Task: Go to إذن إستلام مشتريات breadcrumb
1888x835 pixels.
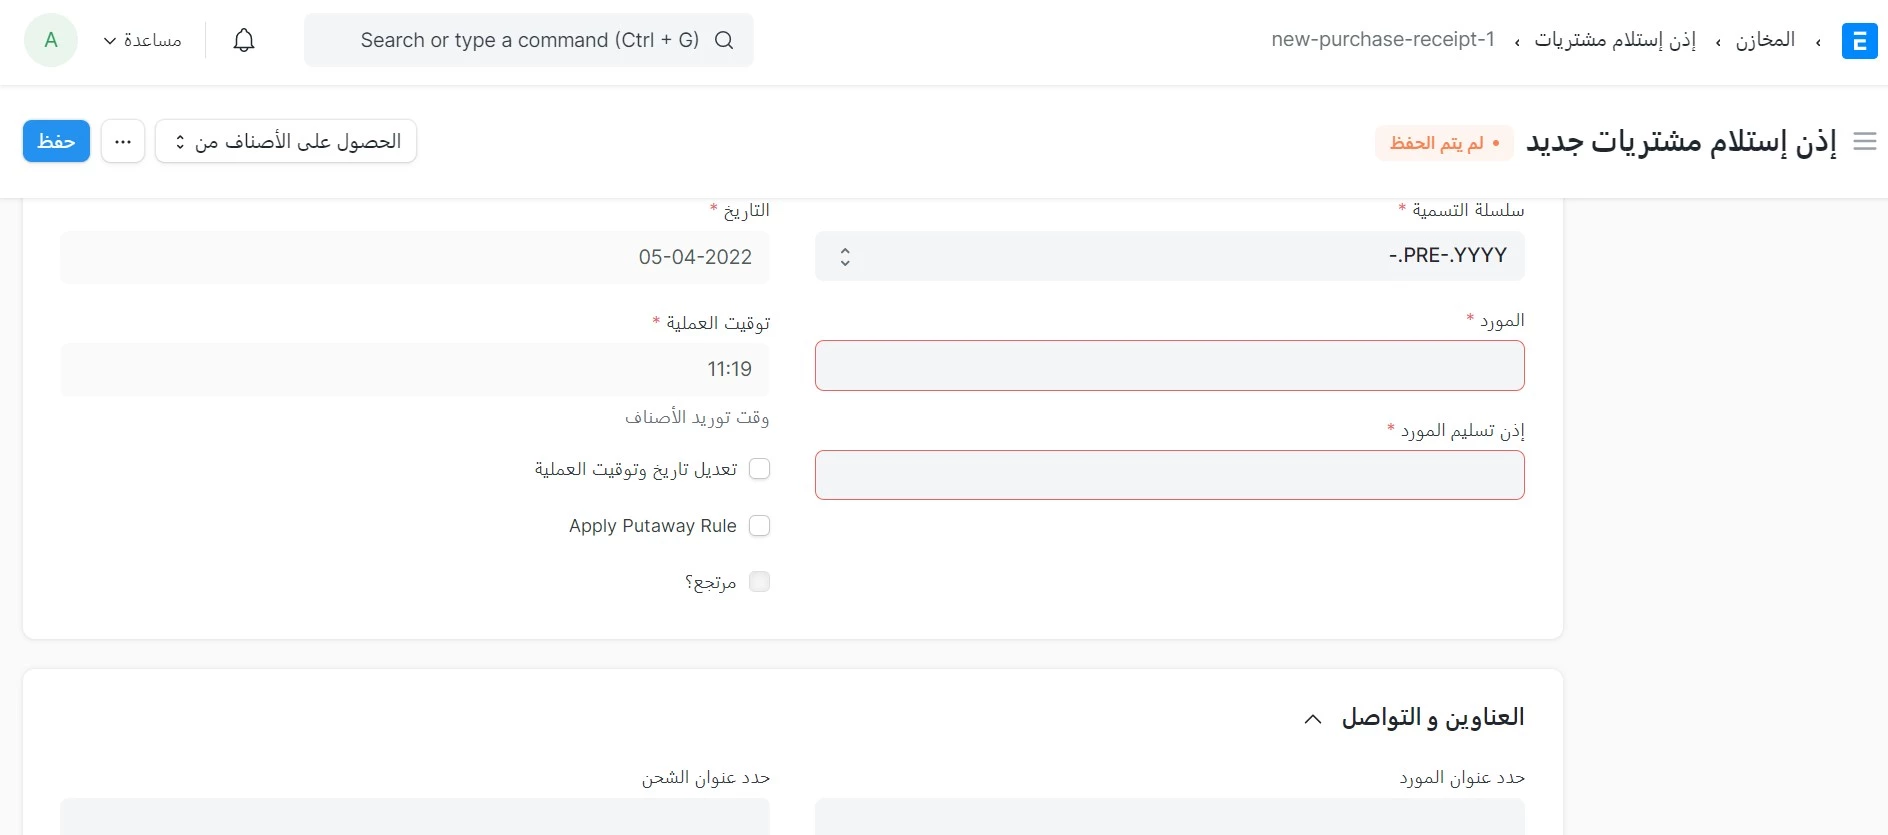Action: tap(1615, 40)
